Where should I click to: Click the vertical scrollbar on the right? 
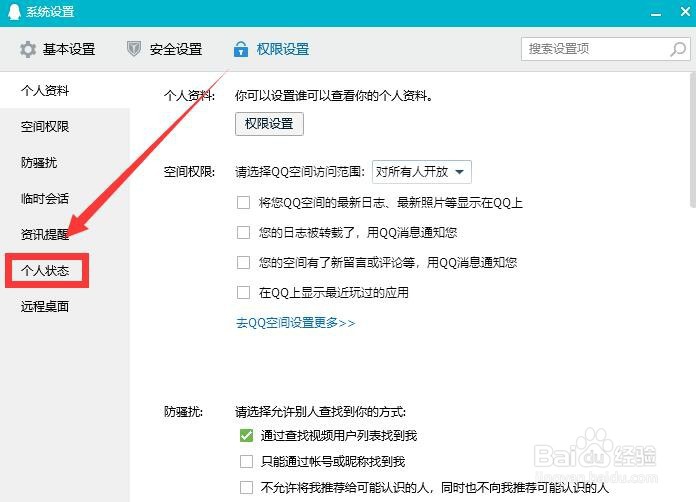point(693,140)
